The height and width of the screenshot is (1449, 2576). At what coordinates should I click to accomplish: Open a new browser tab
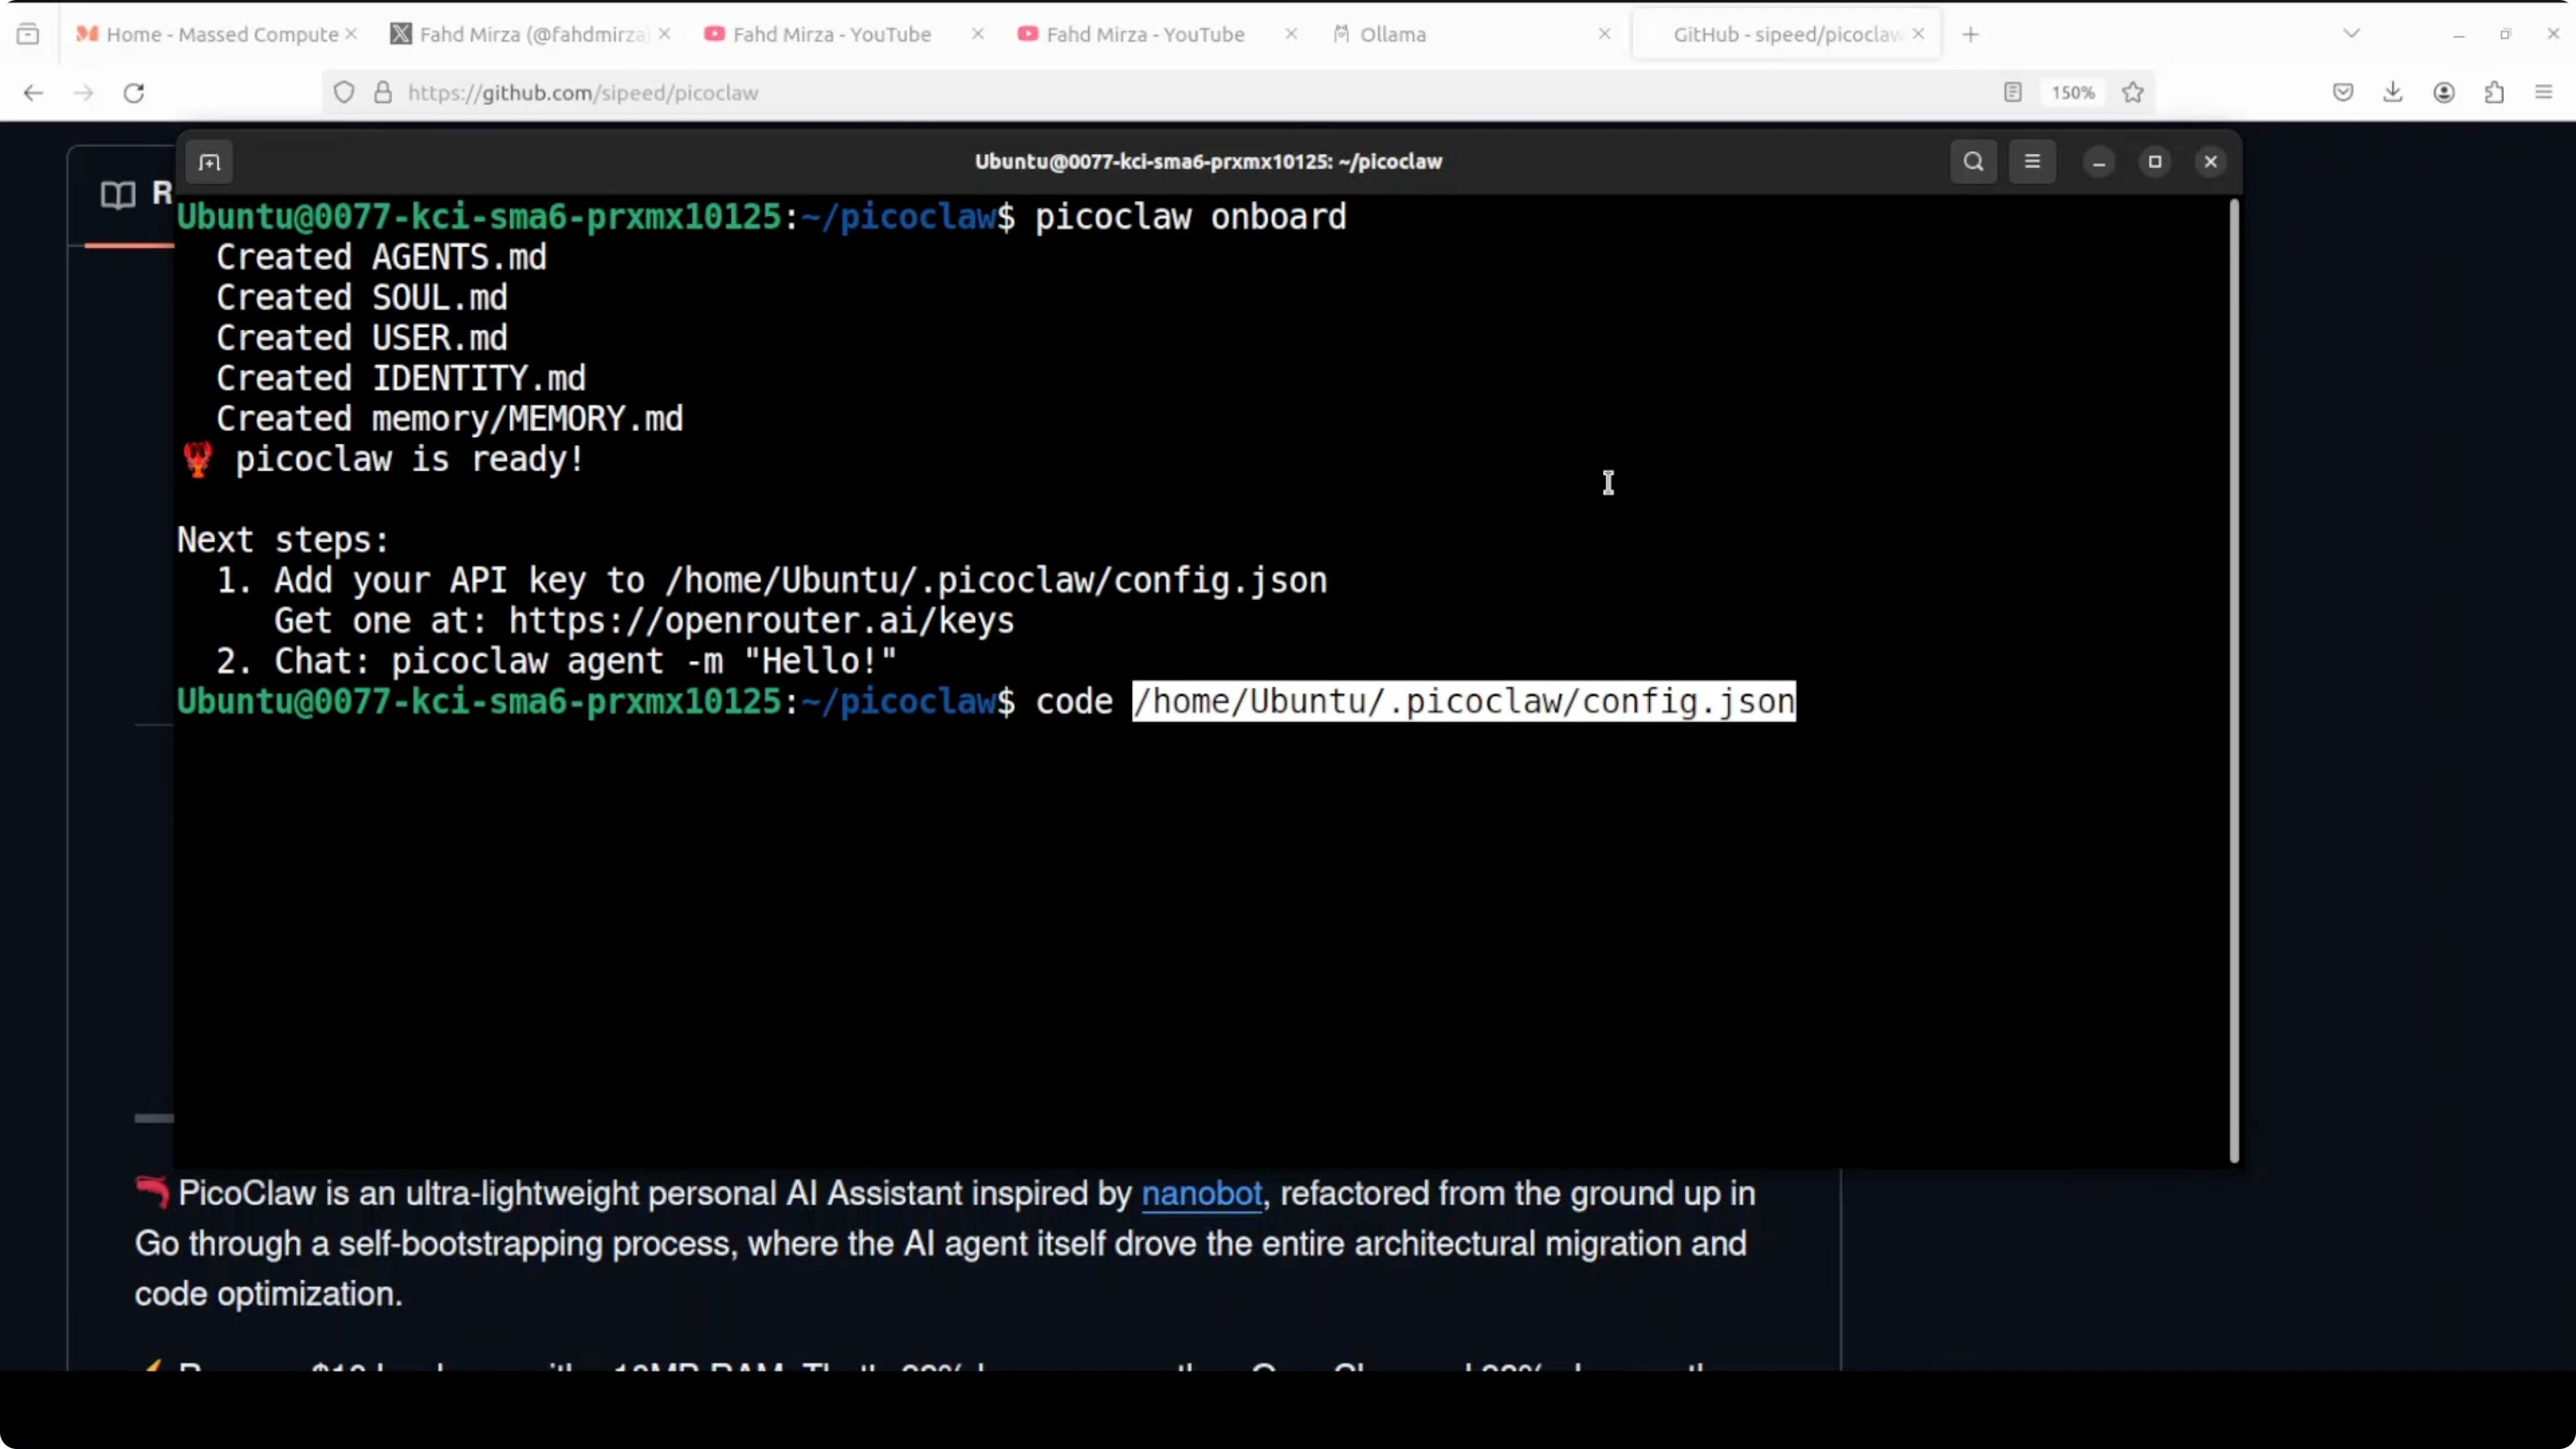1971,34
